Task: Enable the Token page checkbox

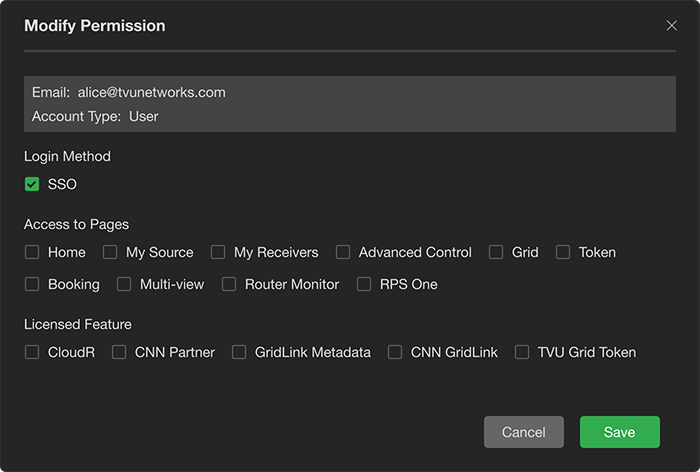Action: 563,252
